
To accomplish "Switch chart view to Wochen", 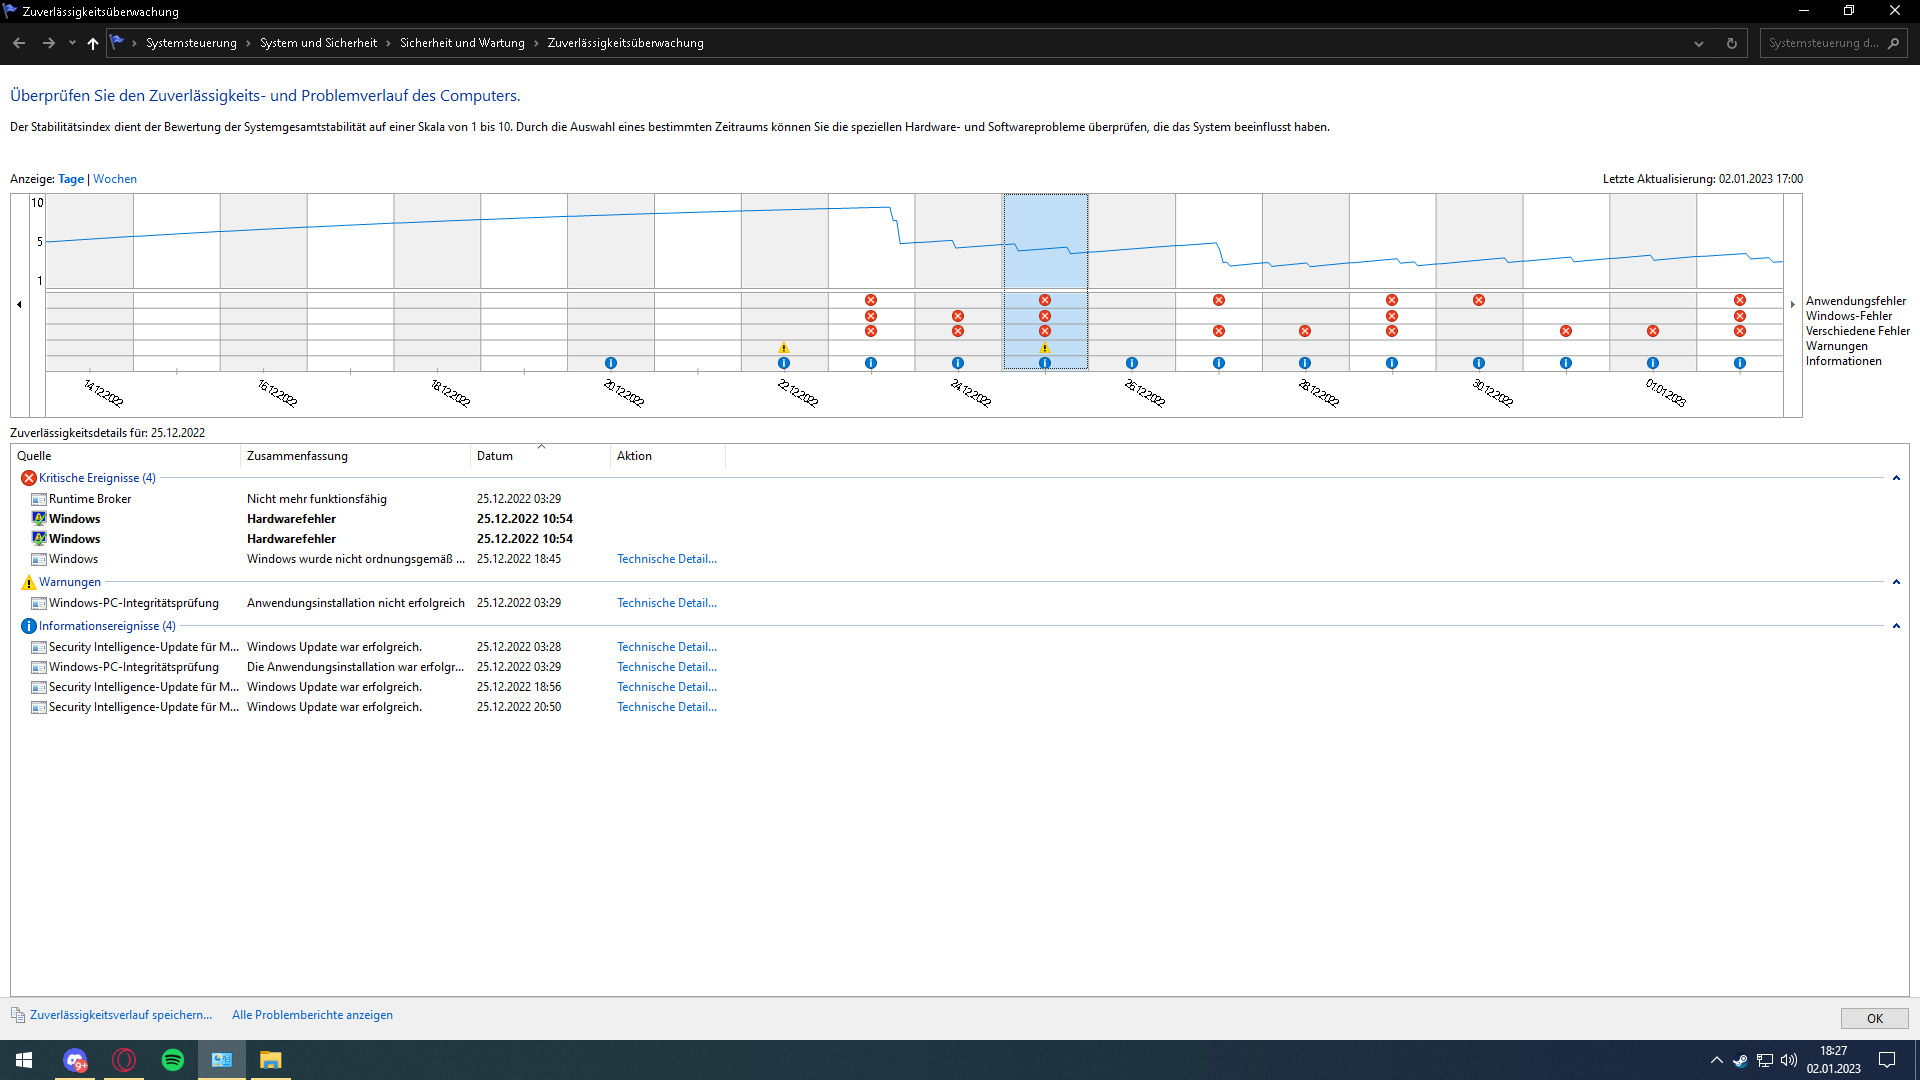I will click(115, 179).
